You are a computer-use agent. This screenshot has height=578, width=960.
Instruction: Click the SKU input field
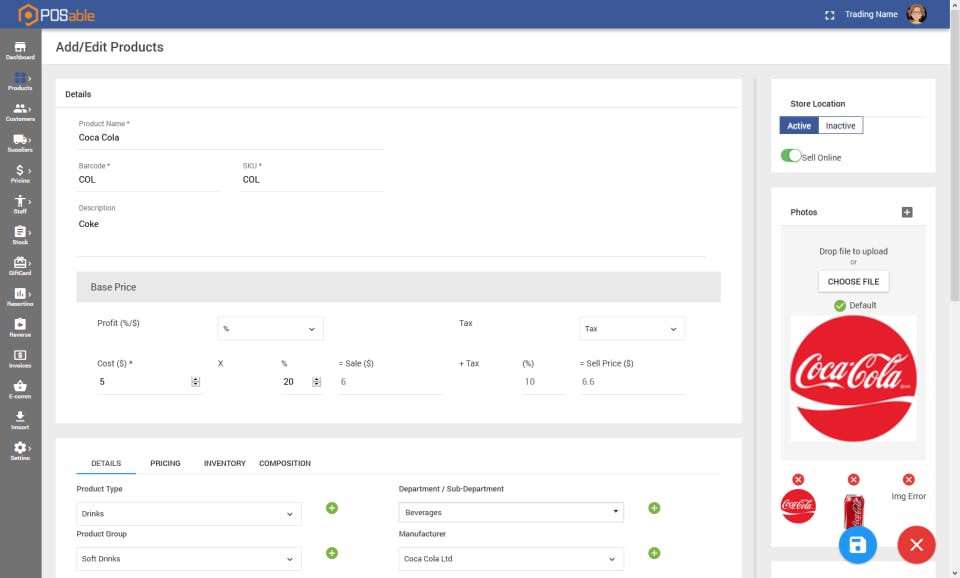click(x=312, y=179)
